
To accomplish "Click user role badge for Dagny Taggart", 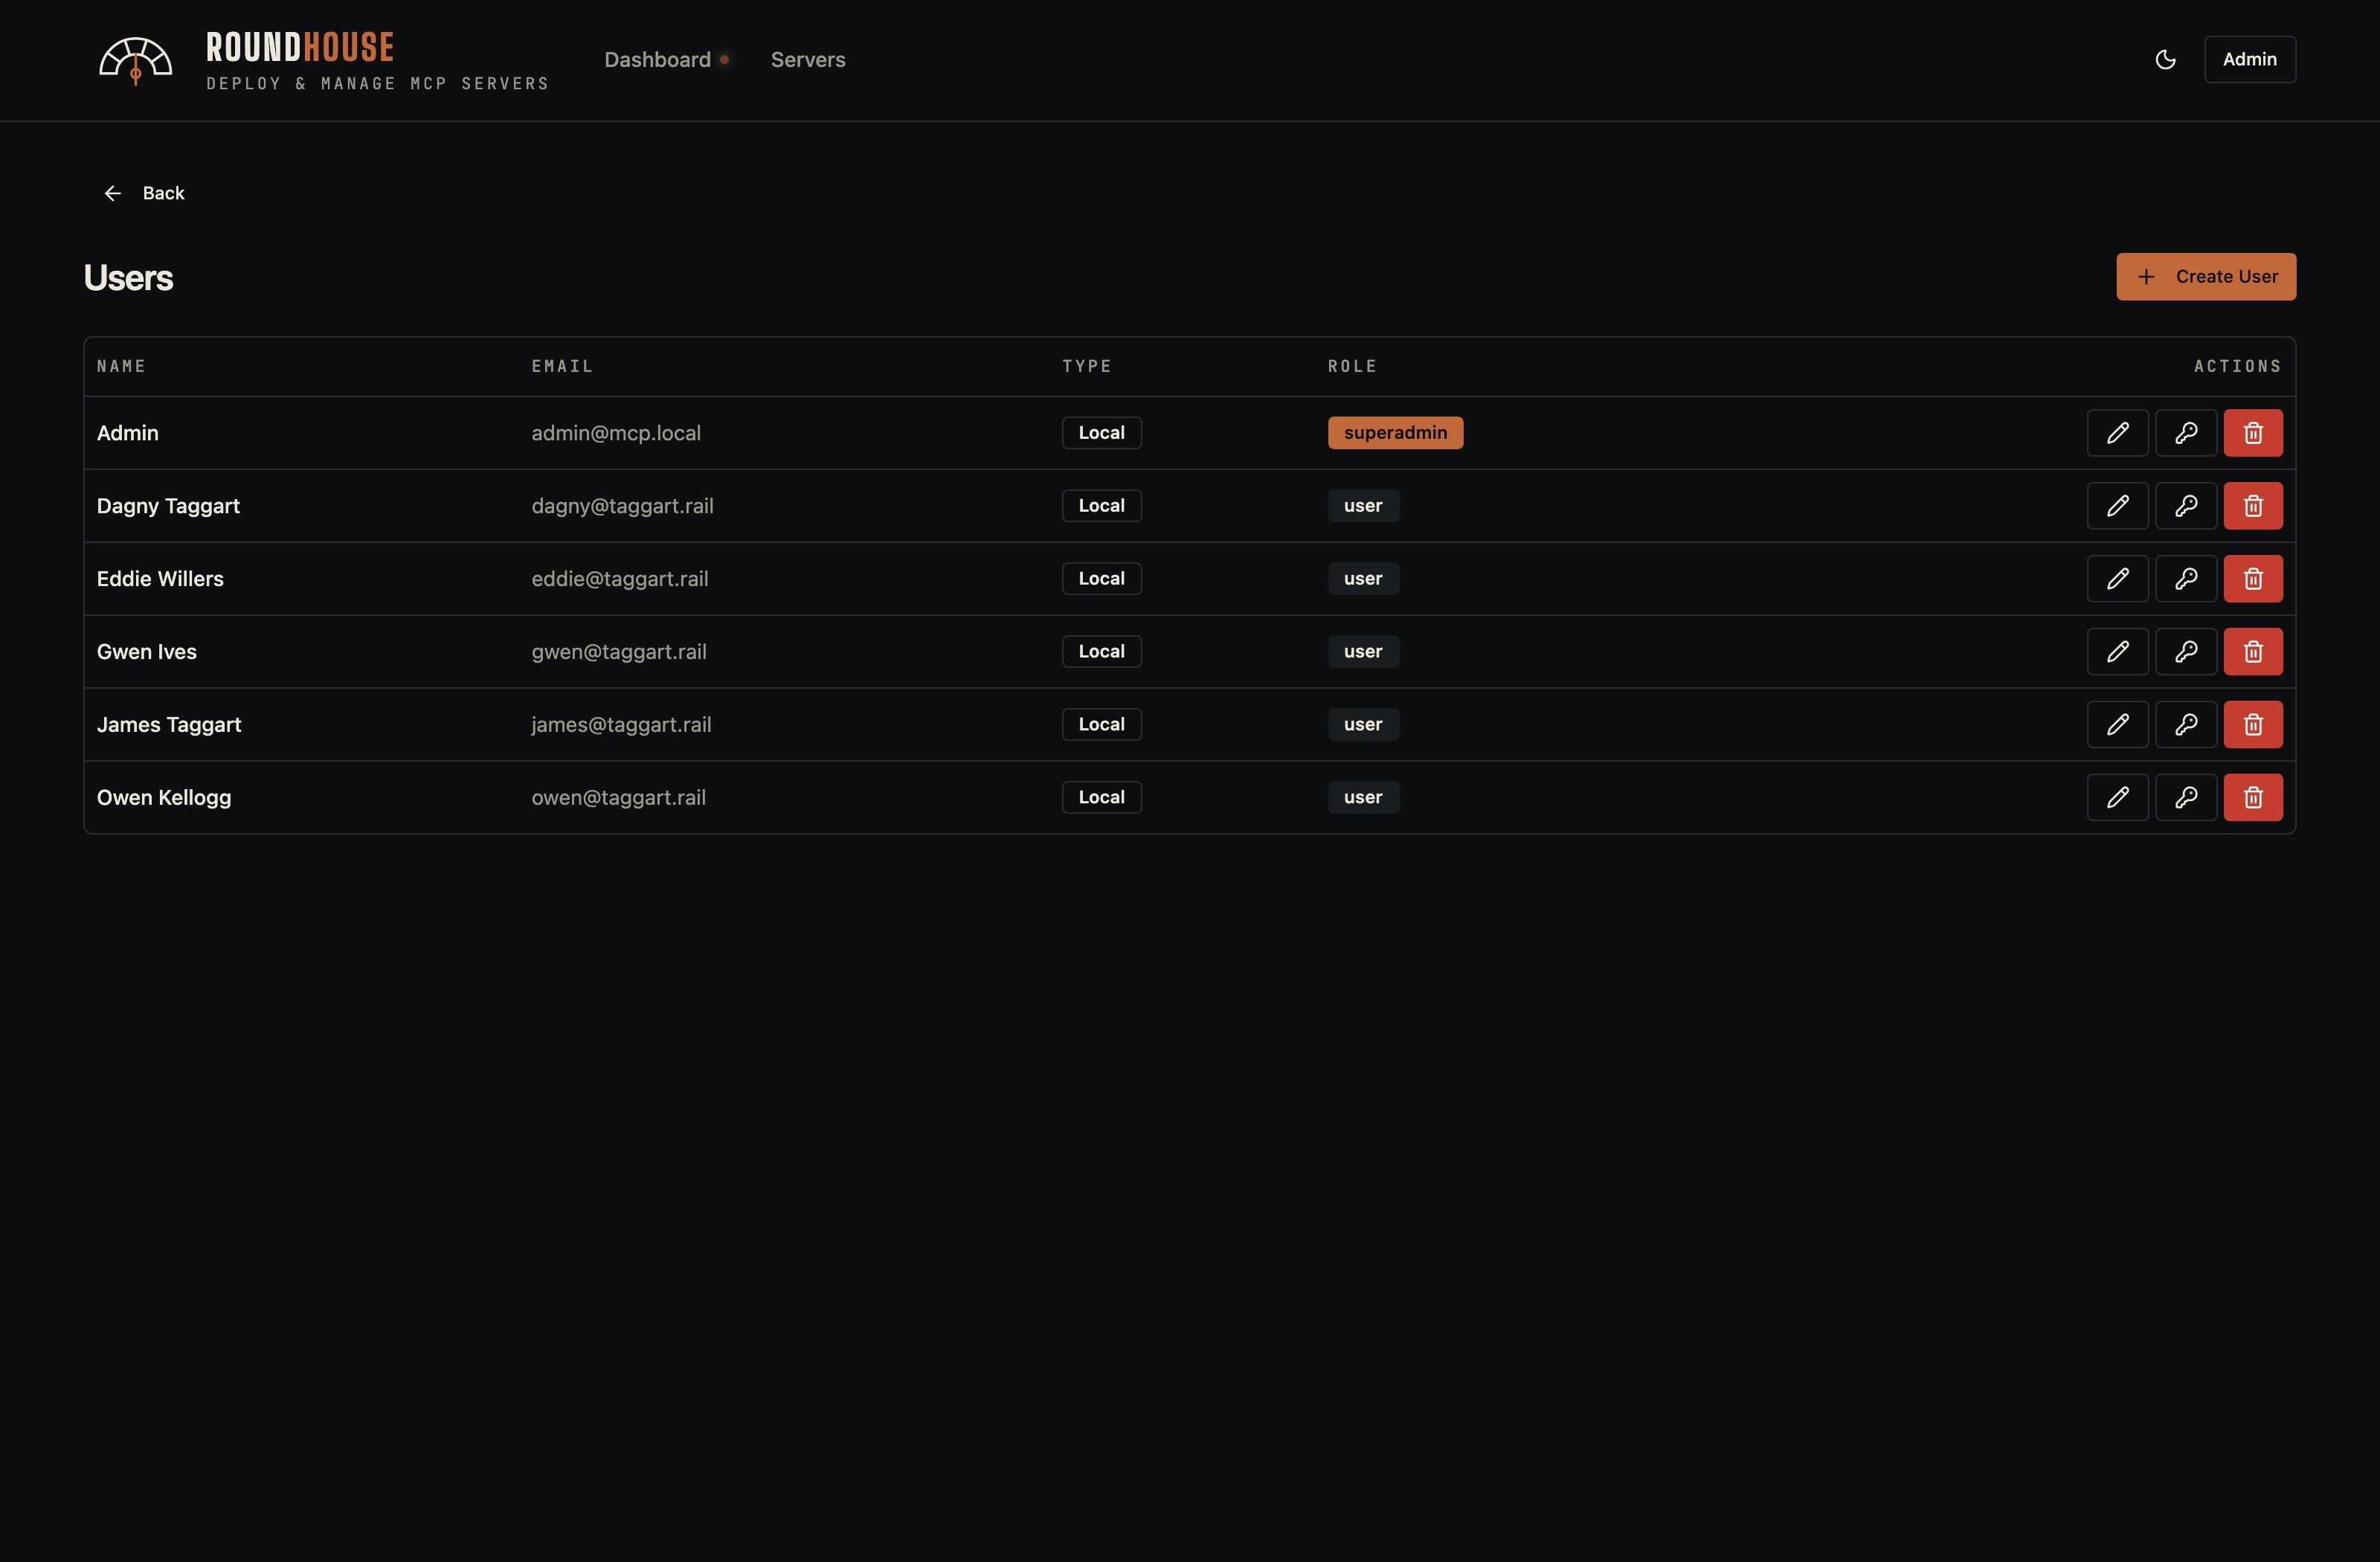I will [1363, 506].
